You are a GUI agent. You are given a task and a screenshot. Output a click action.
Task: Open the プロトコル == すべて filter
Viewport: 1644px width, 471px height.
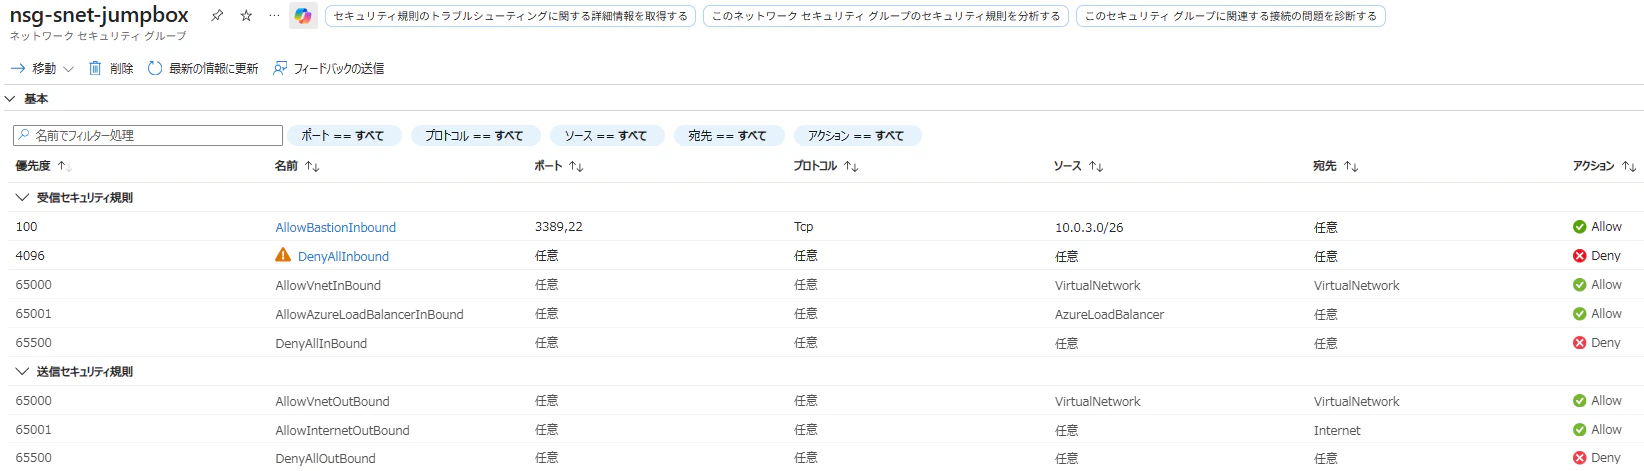475,136
